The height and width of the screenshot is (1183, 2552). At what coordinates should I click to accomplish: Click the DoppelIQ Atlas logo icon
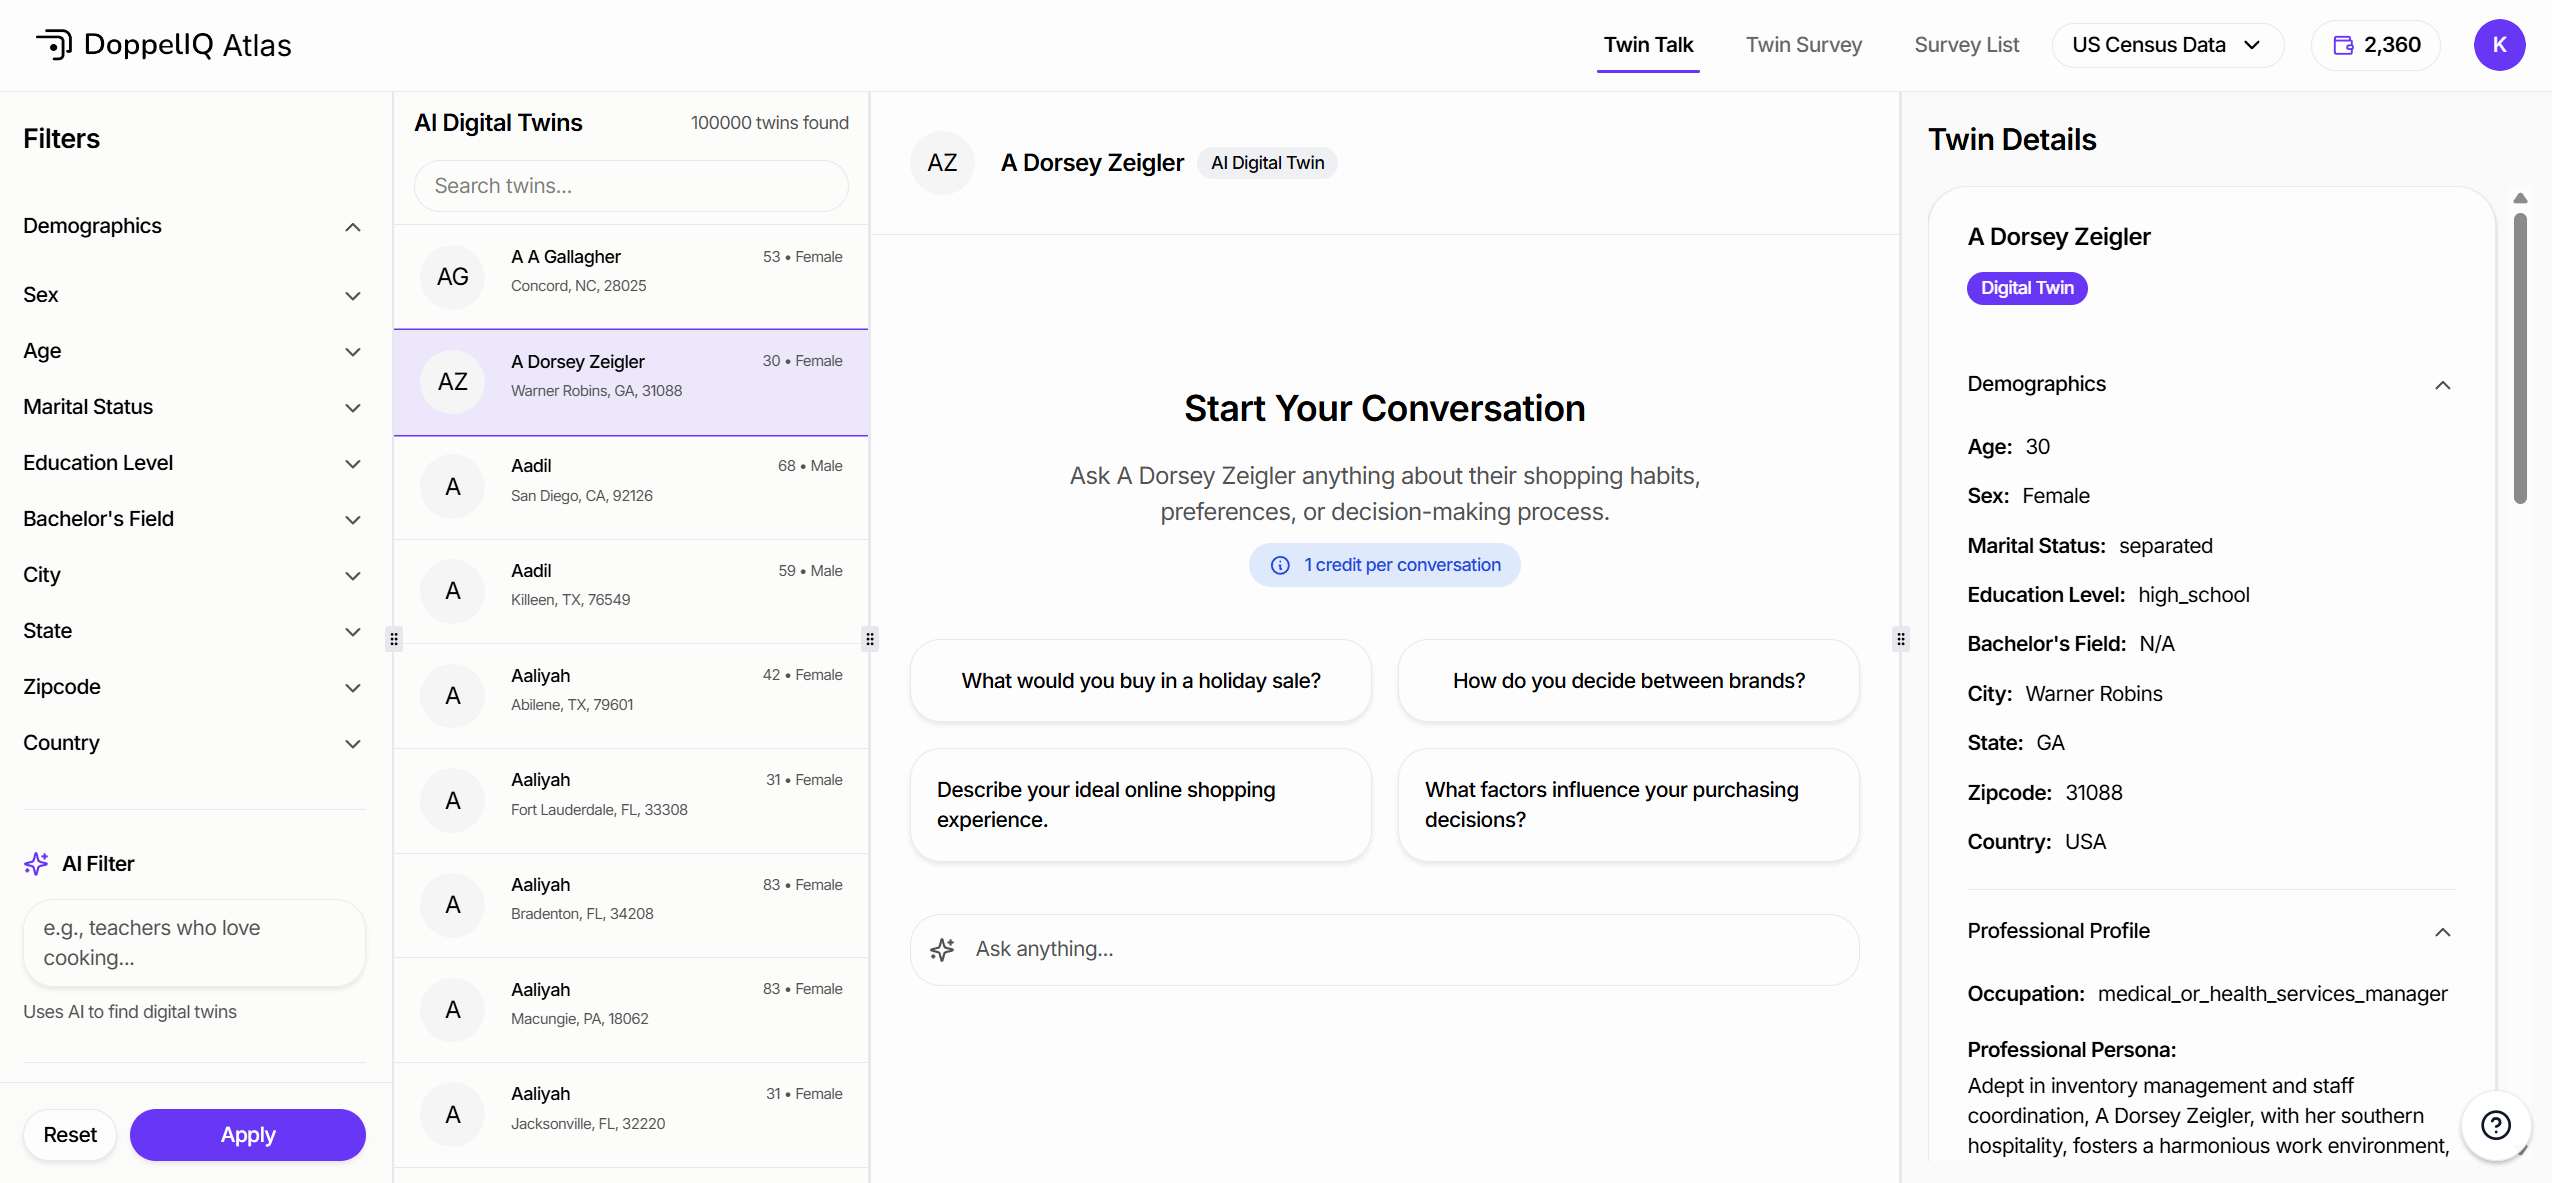(x=54, y=45)
